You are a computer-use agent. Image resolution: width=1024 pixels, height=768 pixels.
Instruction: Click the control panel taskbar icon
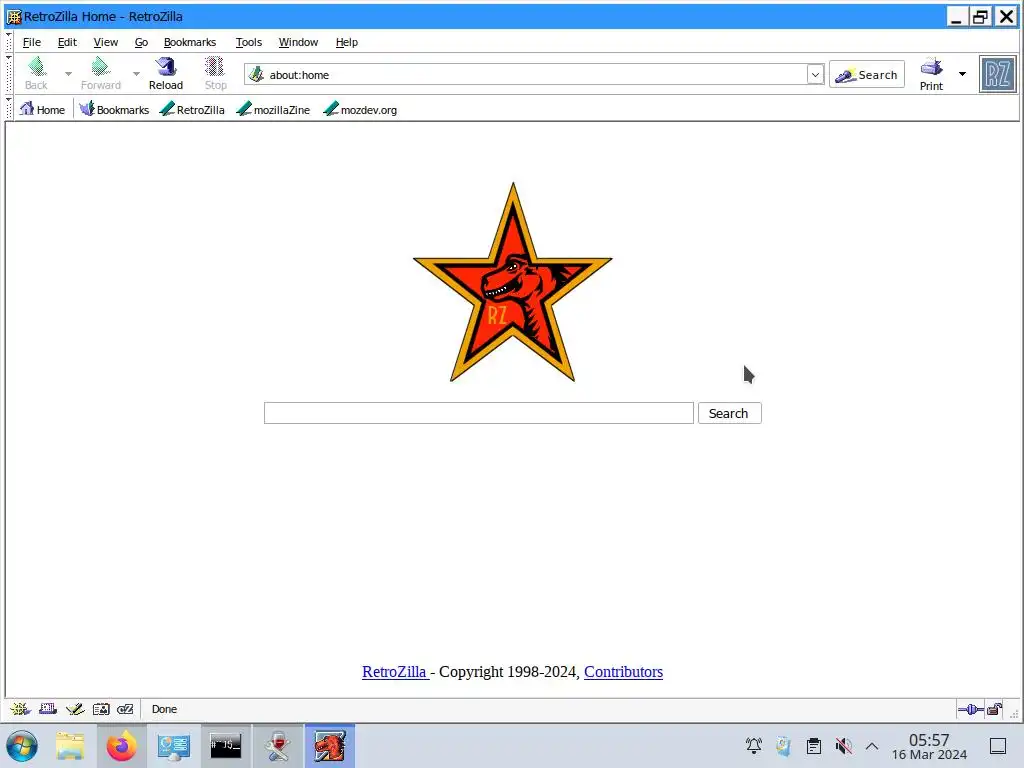(x=174, y=746)
